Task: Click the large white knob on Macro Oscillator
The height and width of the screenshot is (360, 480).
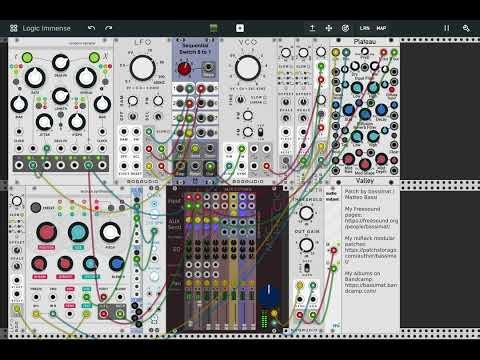Action: [110, 232]
